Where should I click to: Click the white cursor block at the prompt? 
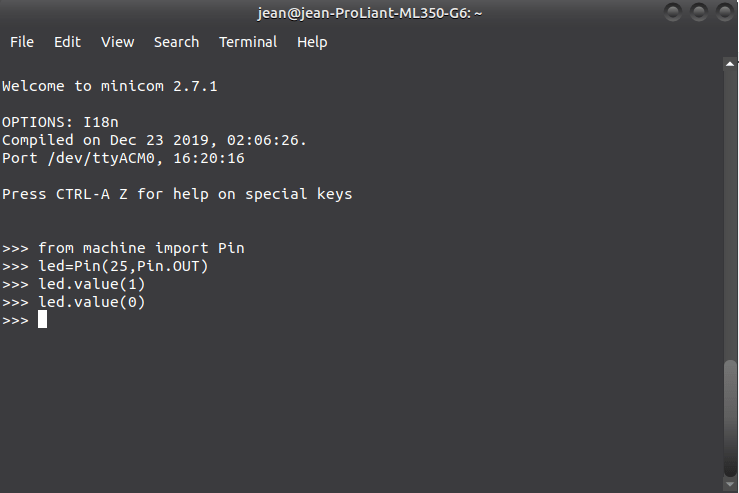42,319
